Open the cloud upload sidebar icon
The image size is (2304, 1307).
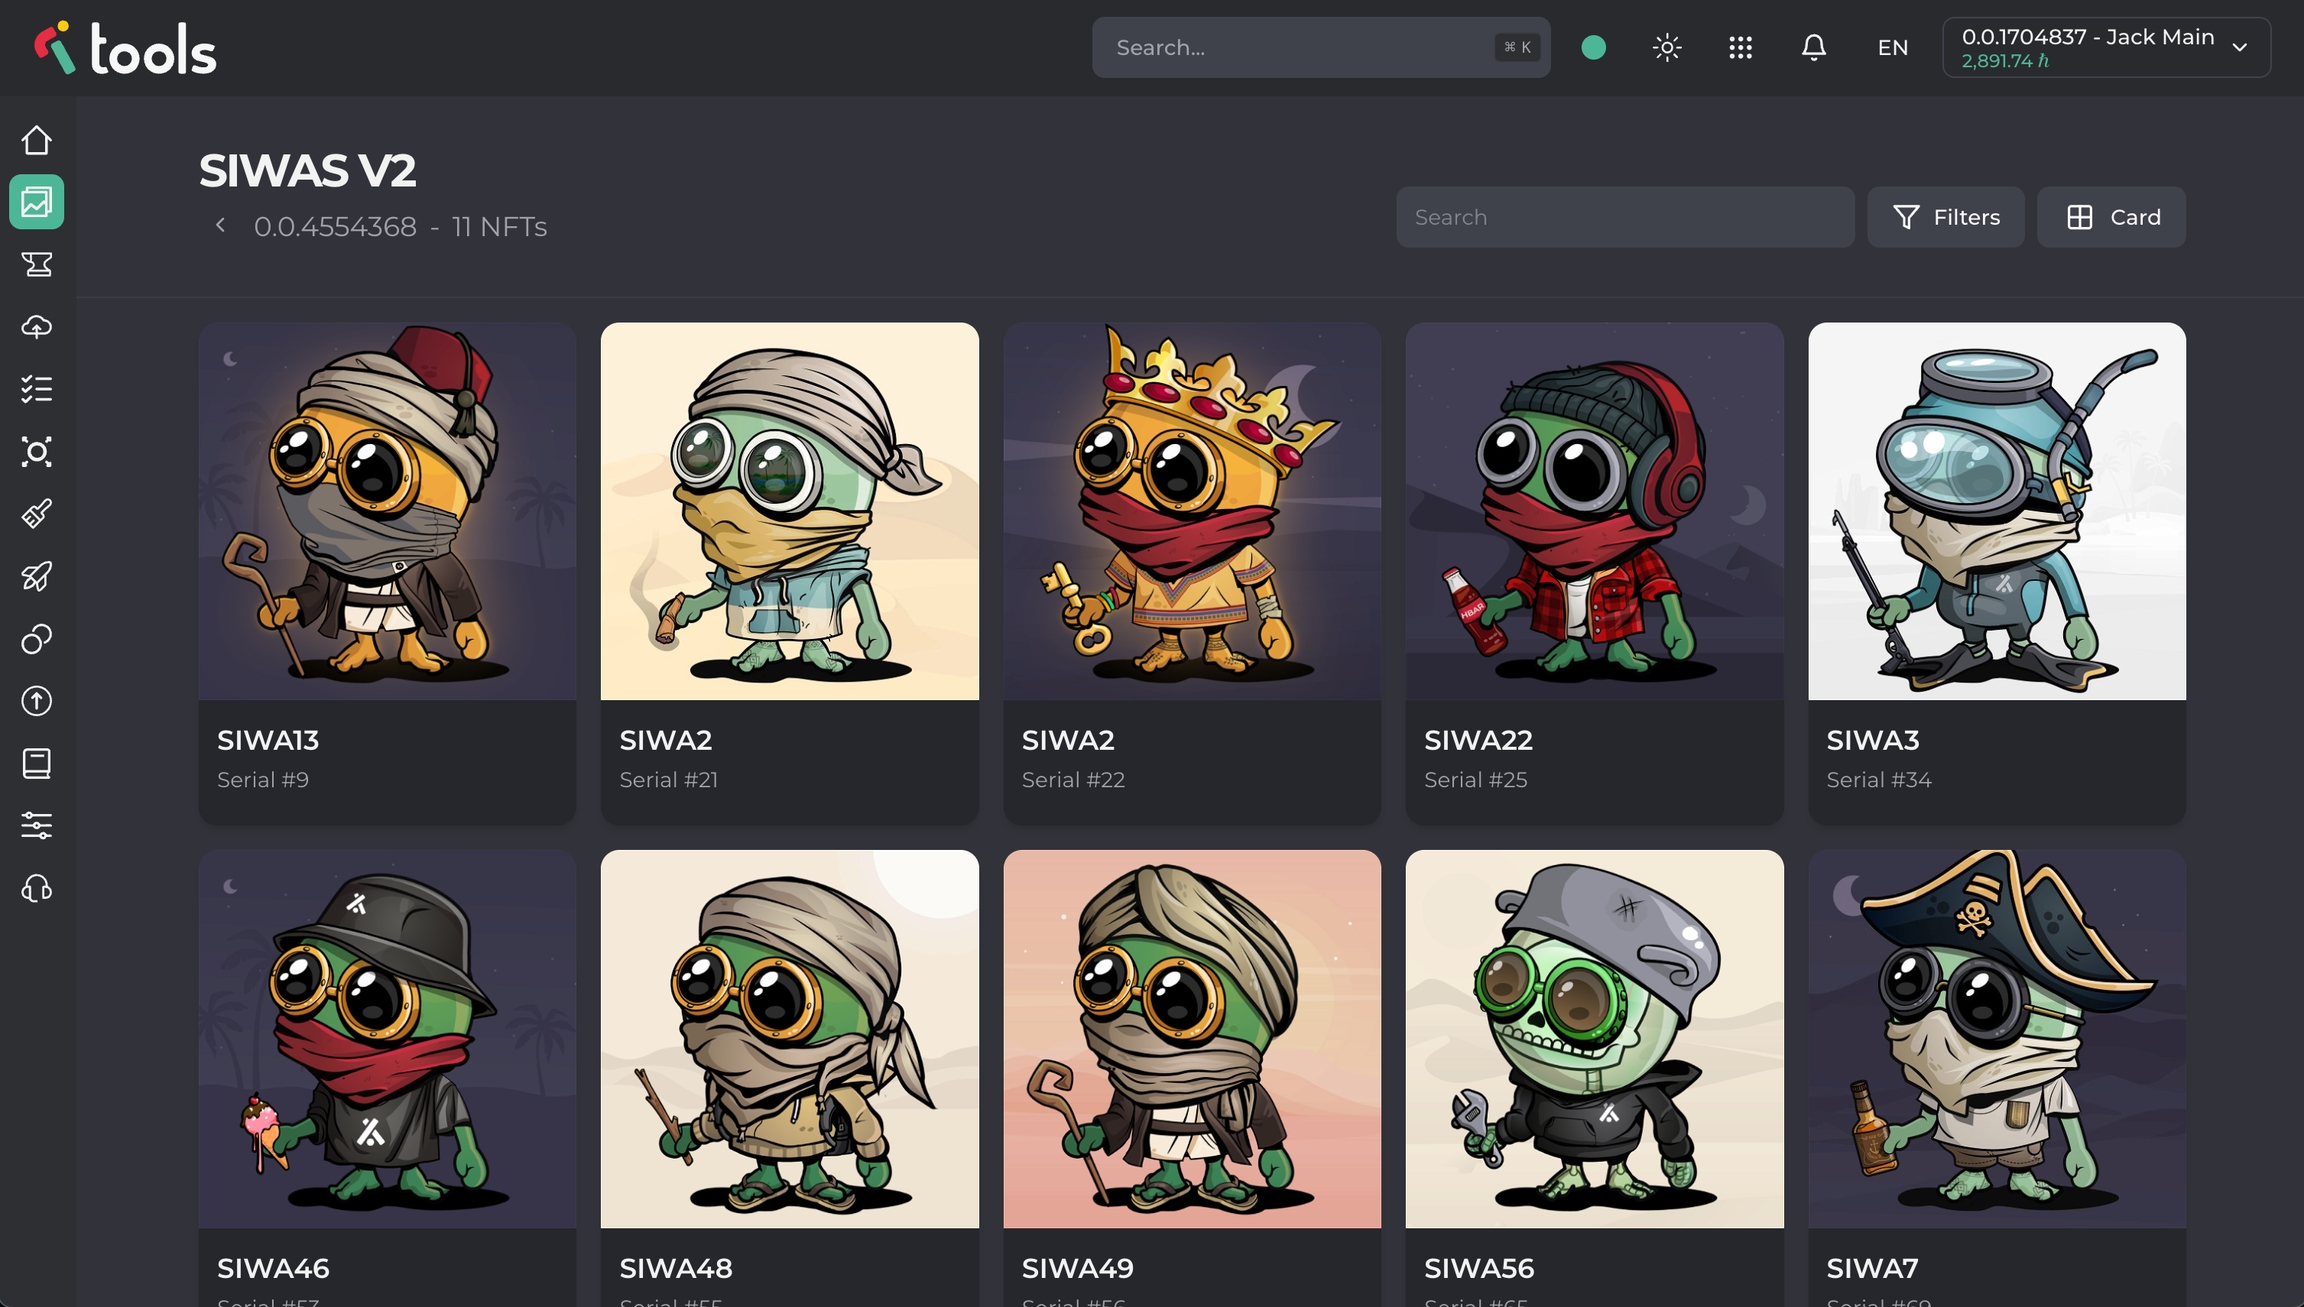pos(37,327)
